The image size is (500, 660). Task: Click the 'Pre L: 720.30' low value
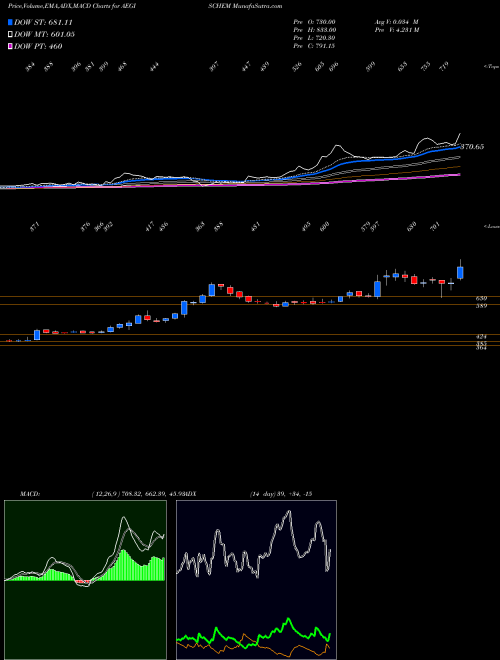tap(314, 38)
